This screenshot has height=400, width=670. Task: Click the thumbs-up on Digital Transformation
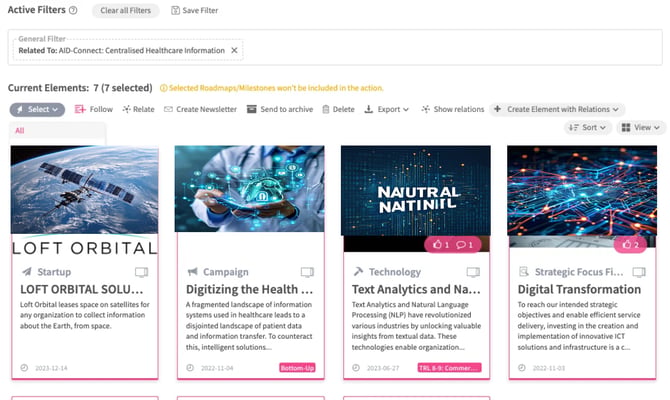point(630,244)
